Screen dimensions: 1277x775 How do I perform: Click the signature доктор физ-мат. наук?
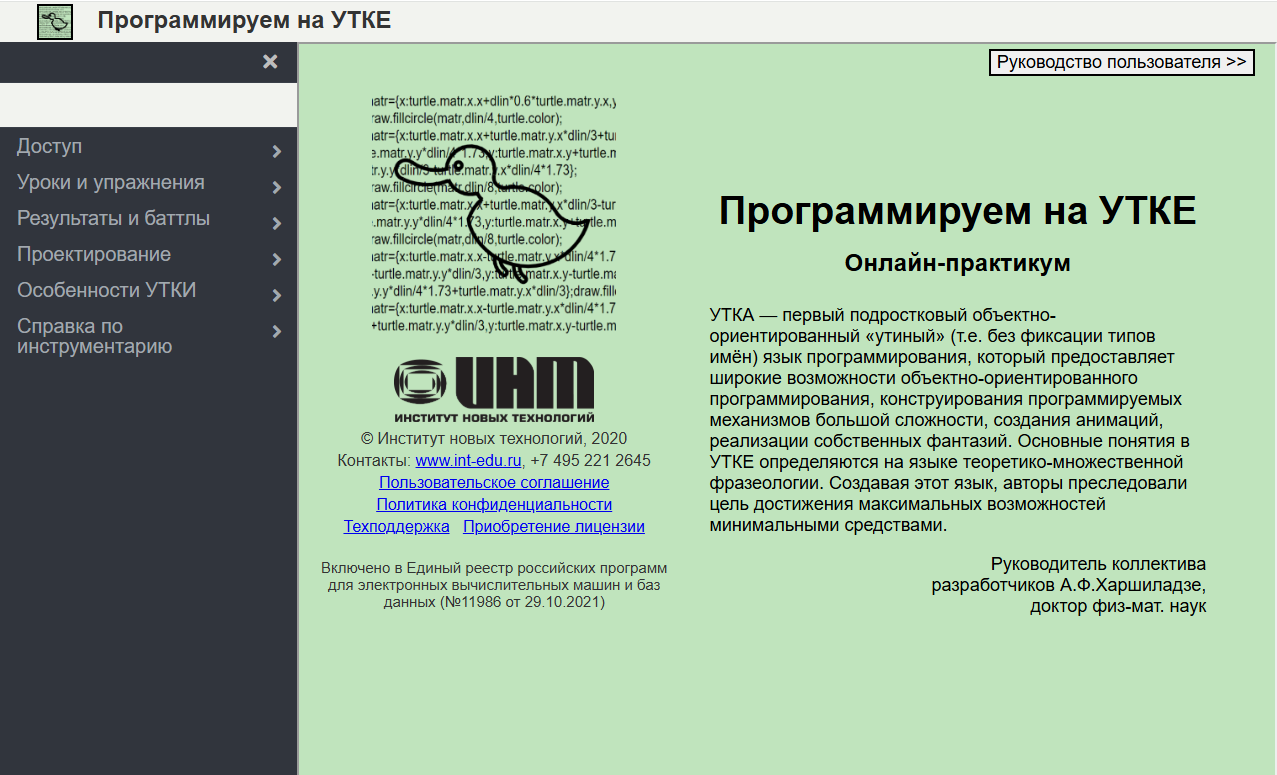pyautogui.click(x=1118, y=606)
